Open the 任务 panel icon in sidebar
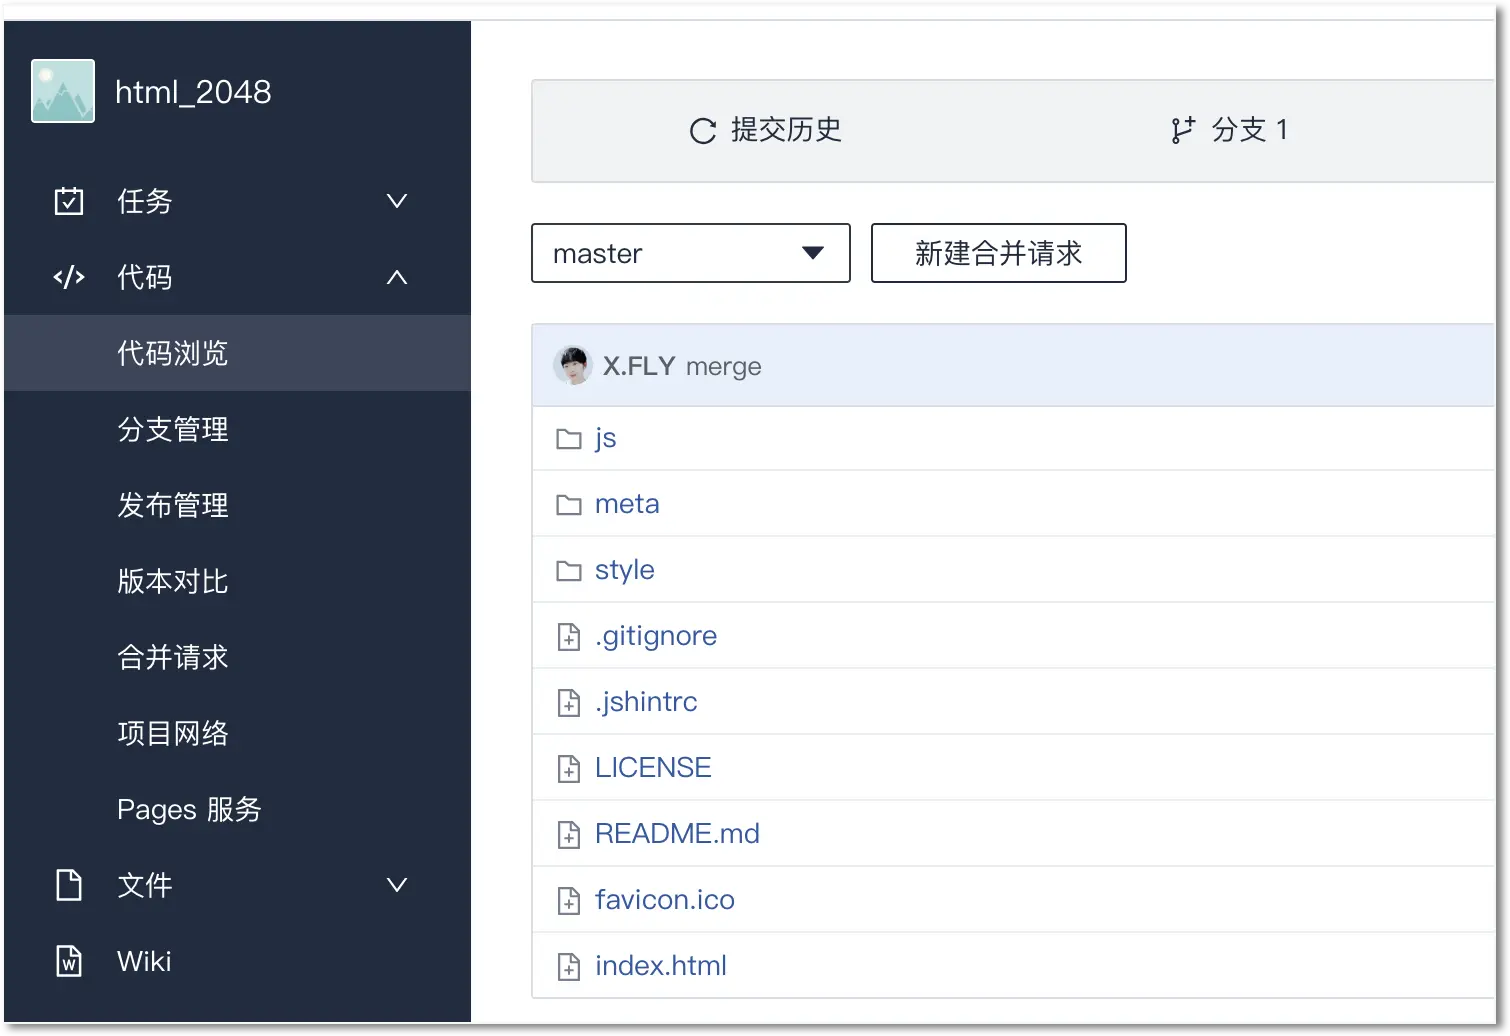This screenshot has height=1036, width=1510. pyautogui.click(x=68, y=201)
